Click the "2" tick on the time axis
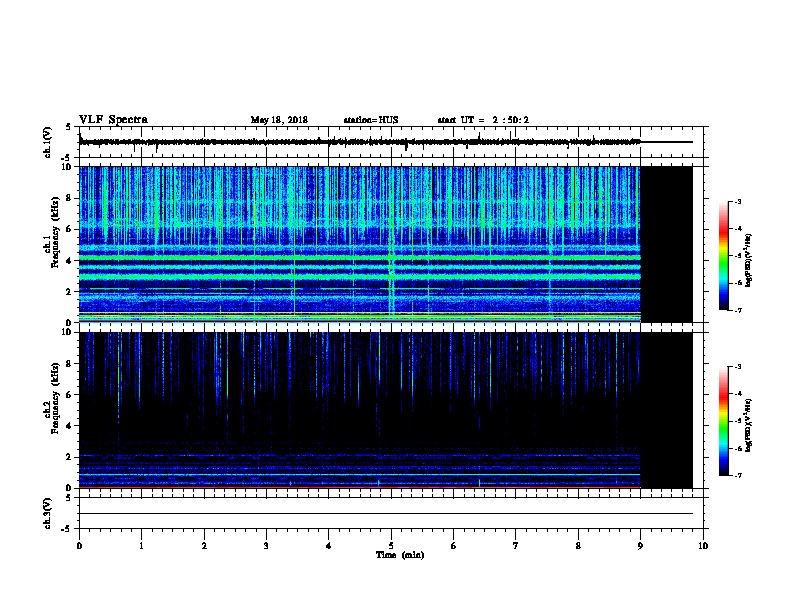This screenshot has height=612, width=792. pos(204,545)
